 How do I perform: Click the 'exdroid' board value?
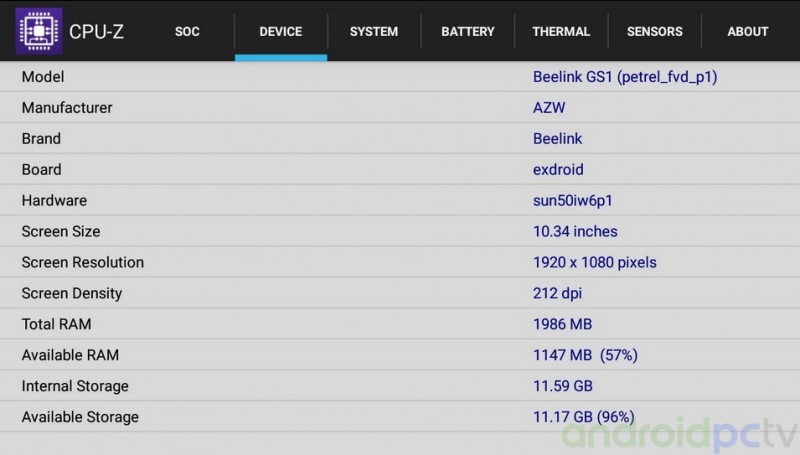tap(558, 169)
